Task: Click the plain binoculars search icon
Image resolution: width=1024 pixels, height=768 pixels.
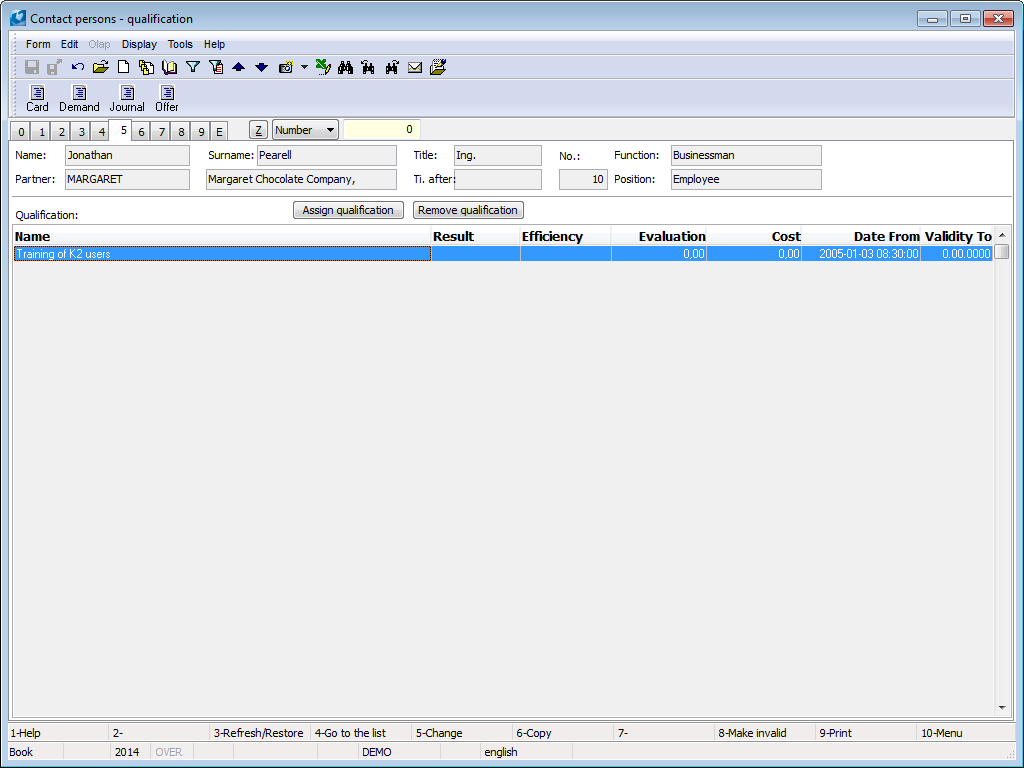Action: [345, 67]
